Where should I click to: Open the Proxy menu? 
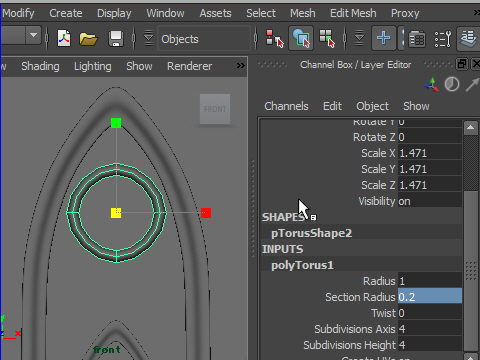(405, 13)
